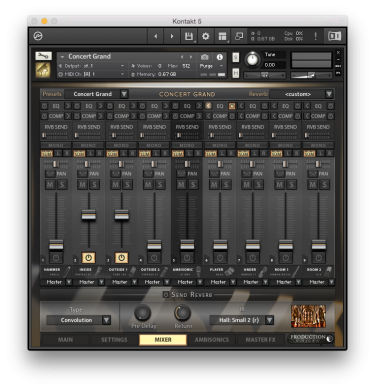Click the Room 2 microphone icon

pos(328,272)
